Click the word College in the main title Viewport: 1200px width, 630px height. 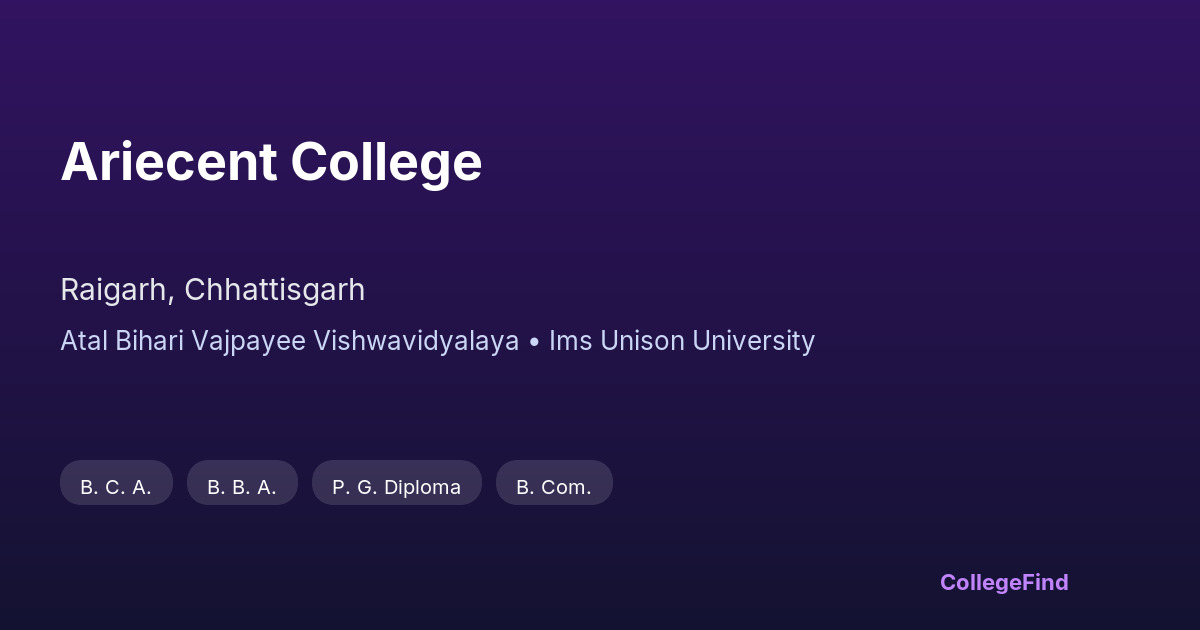386,162
